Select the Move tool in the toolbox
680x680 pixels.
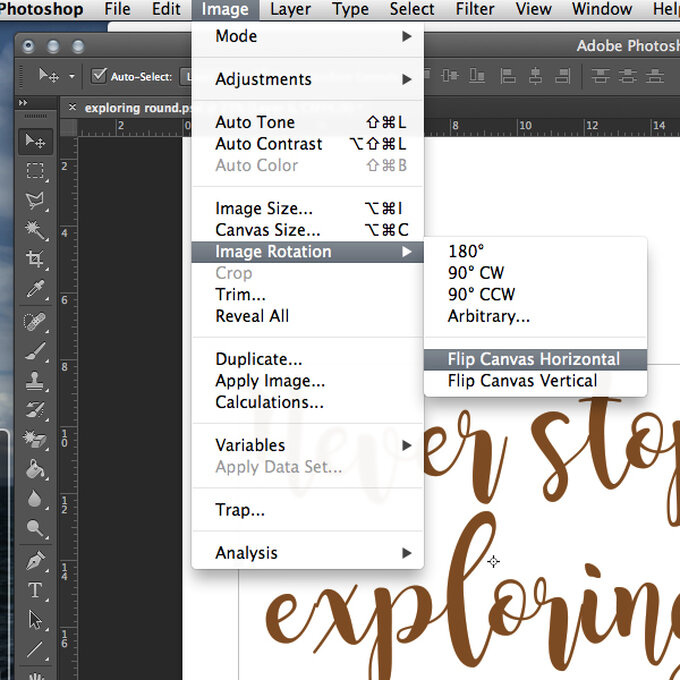pyautogui.click(x=36, y=142)
